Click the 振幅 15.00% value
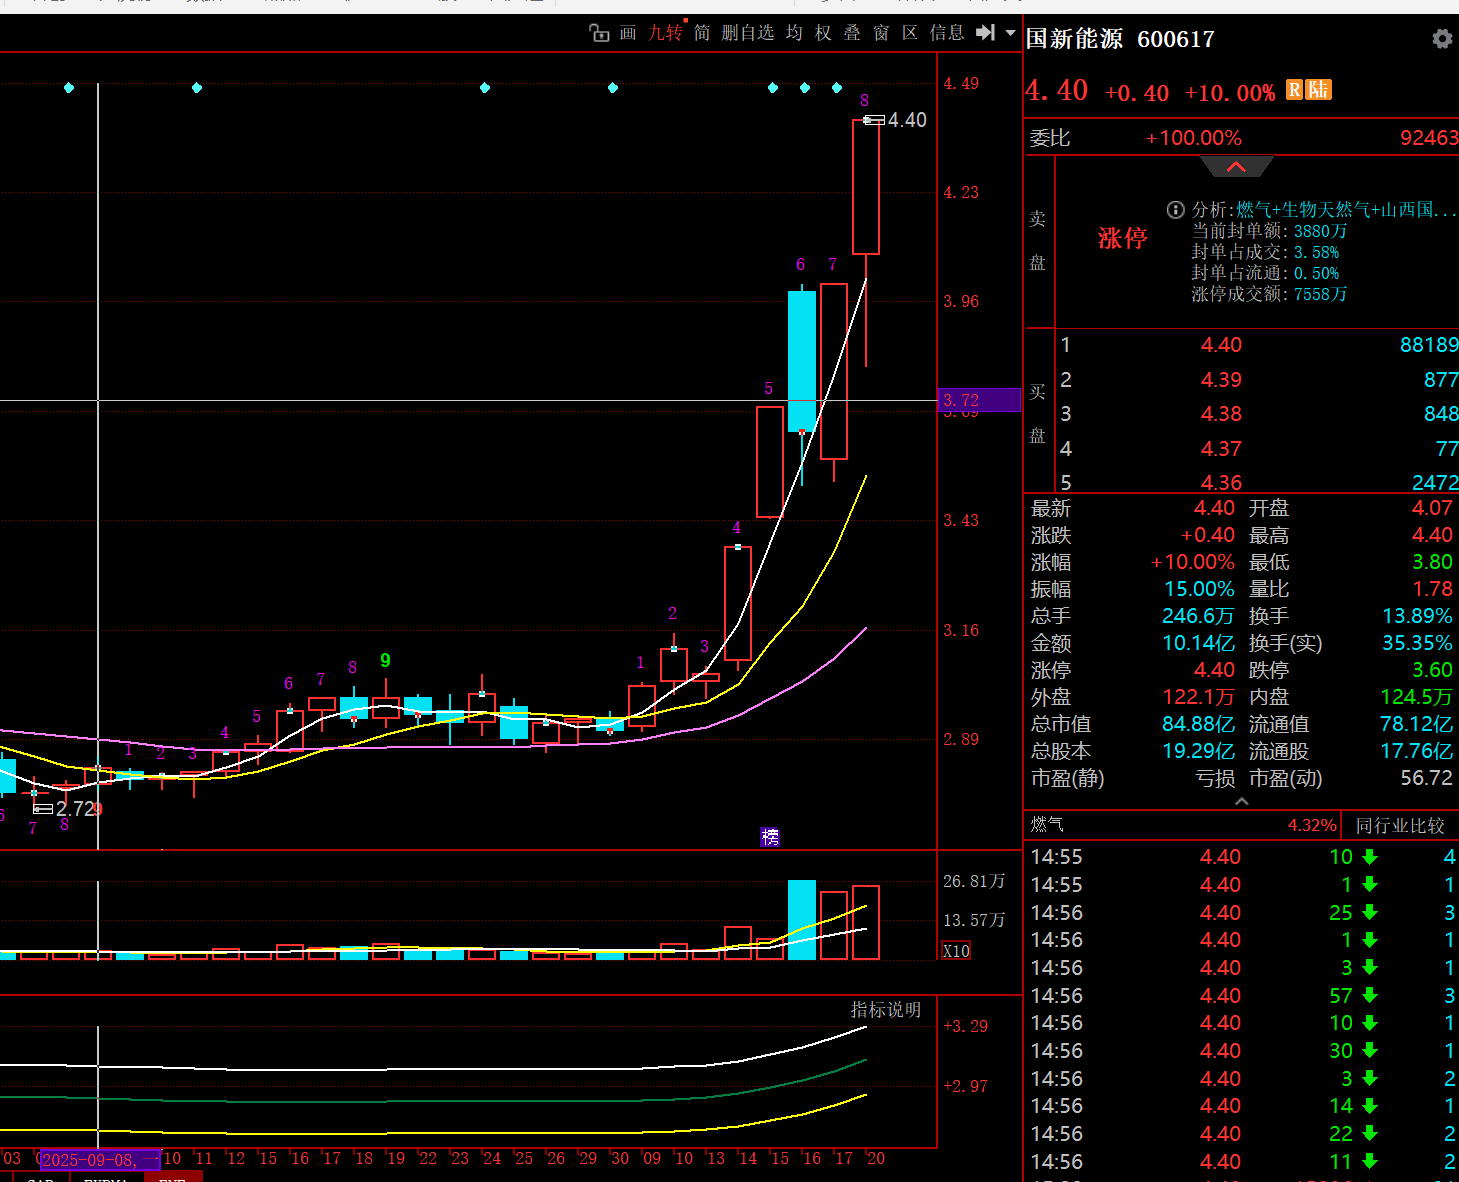Image resolution: width=1459 pixels, height=1182 pixels. 1199,589
